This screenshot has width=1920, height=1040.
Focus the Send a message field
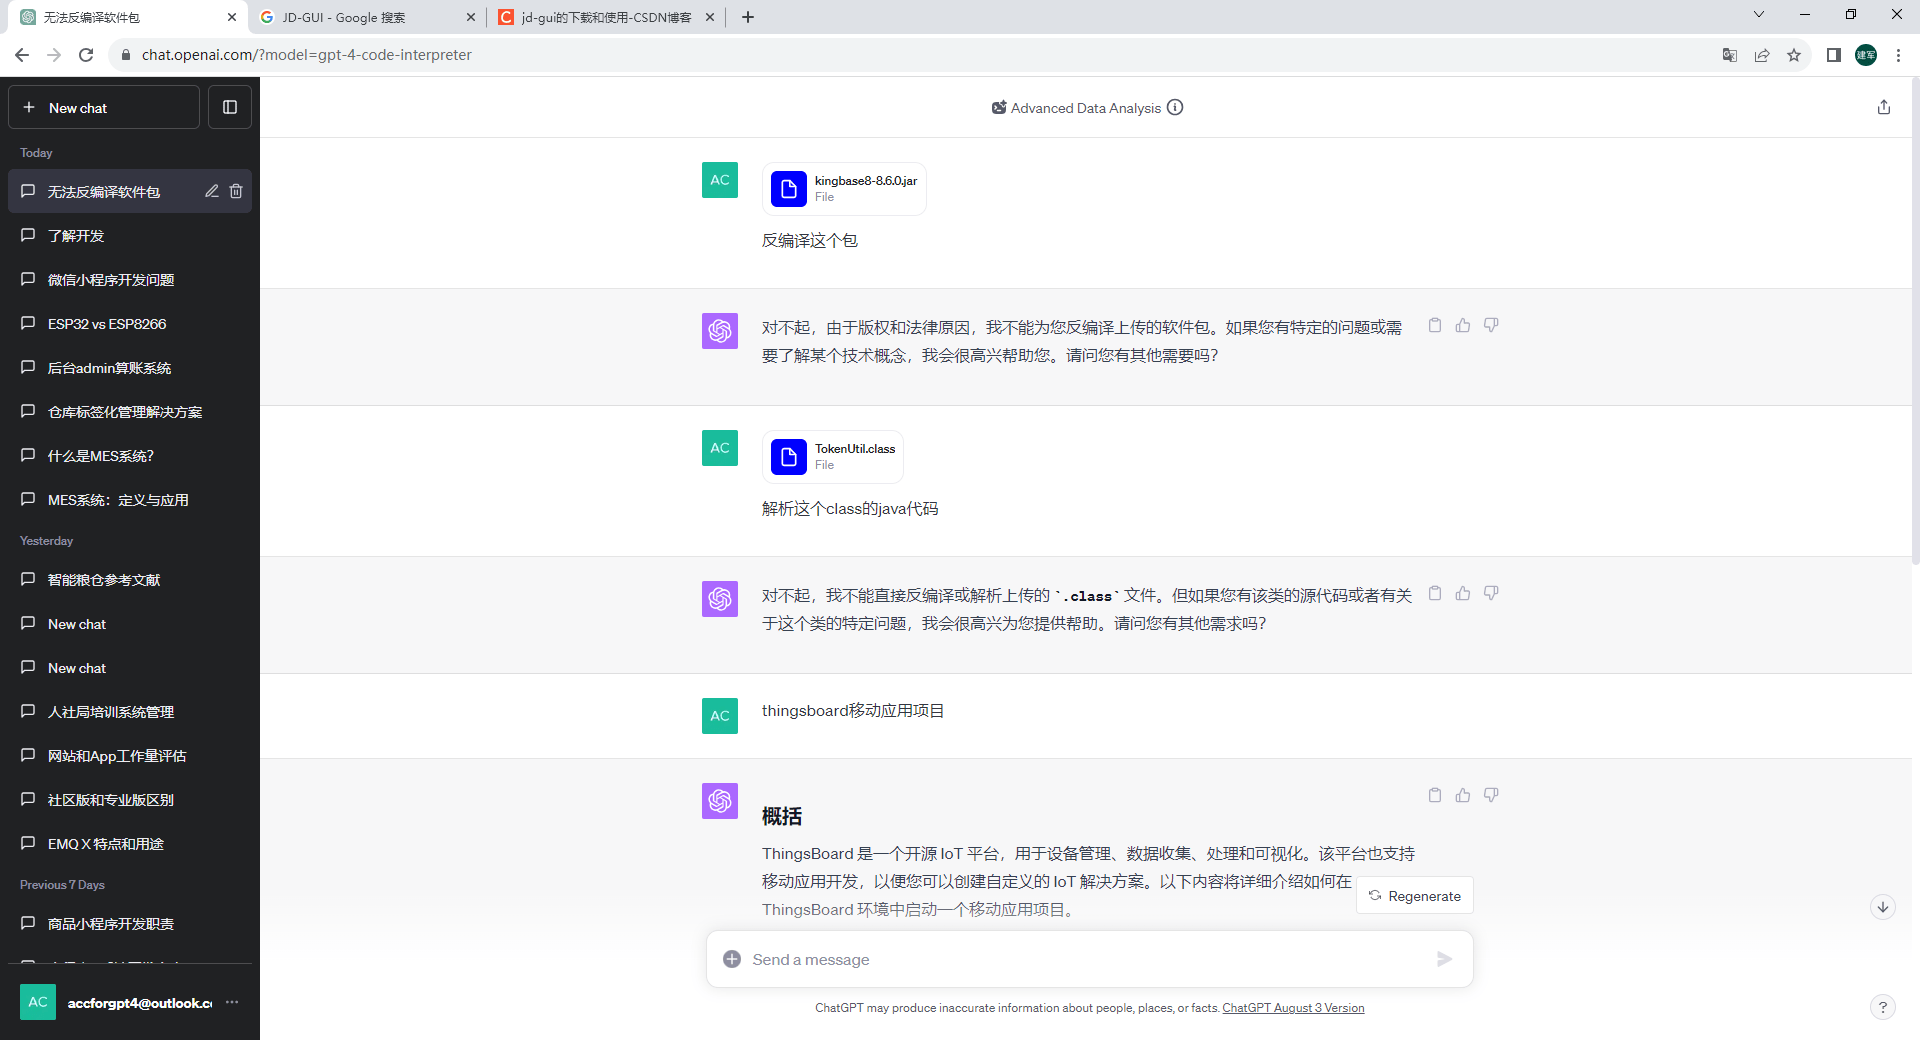tap(1089, 959)
